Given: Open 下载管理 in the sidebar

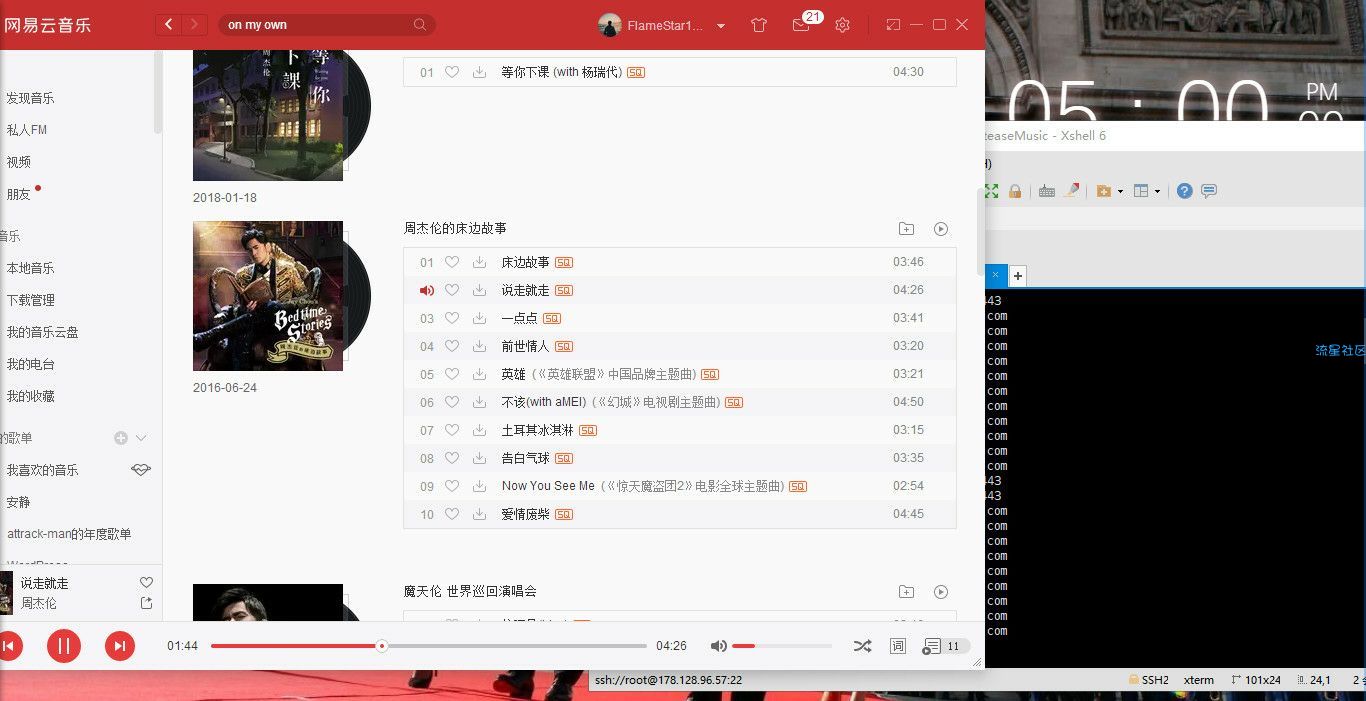Looking at the screenshot, I should pyautogui.click(x=30, y=300).
